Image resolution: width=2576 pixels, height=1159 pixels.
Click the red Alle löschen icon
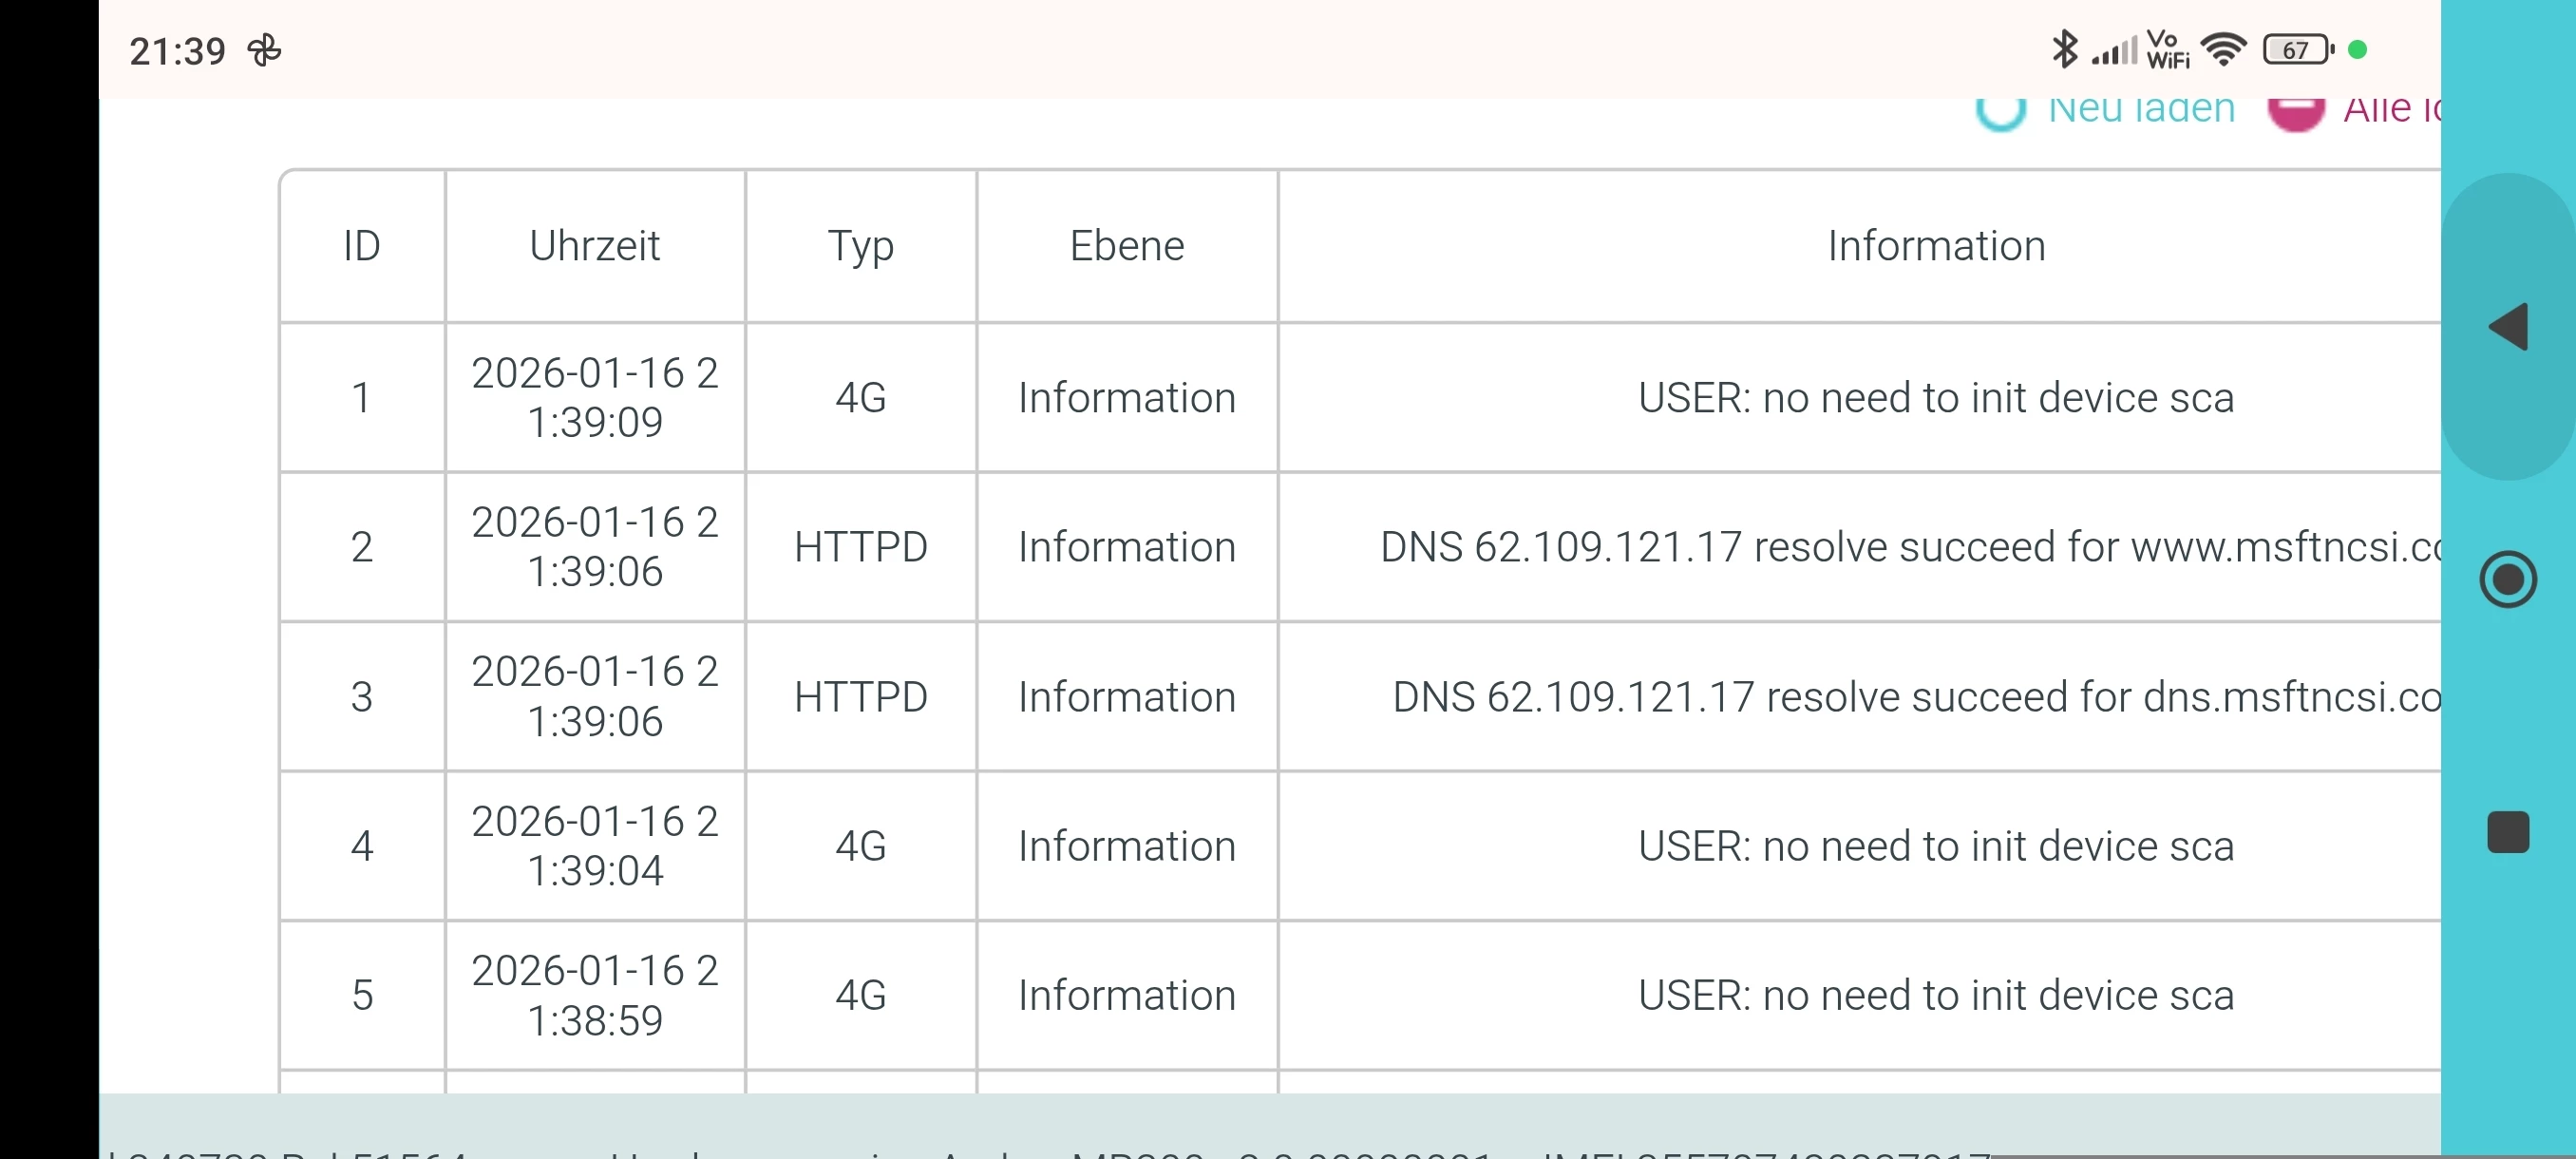(2295, 111)
